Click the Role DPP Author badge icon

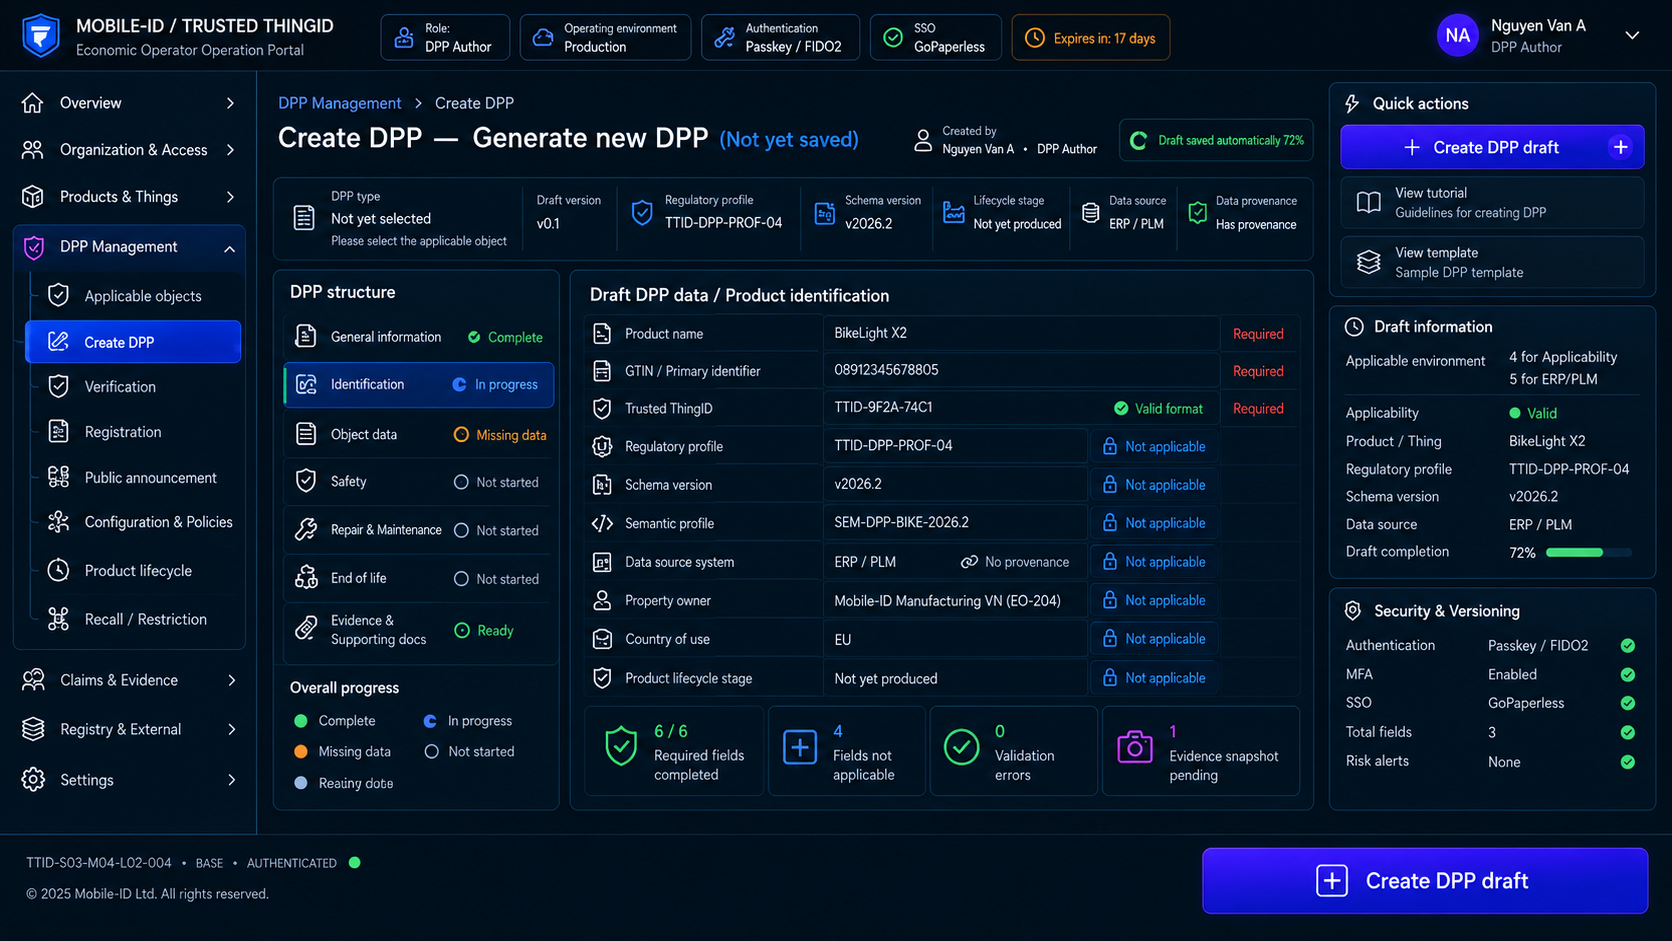pos(404,38)
